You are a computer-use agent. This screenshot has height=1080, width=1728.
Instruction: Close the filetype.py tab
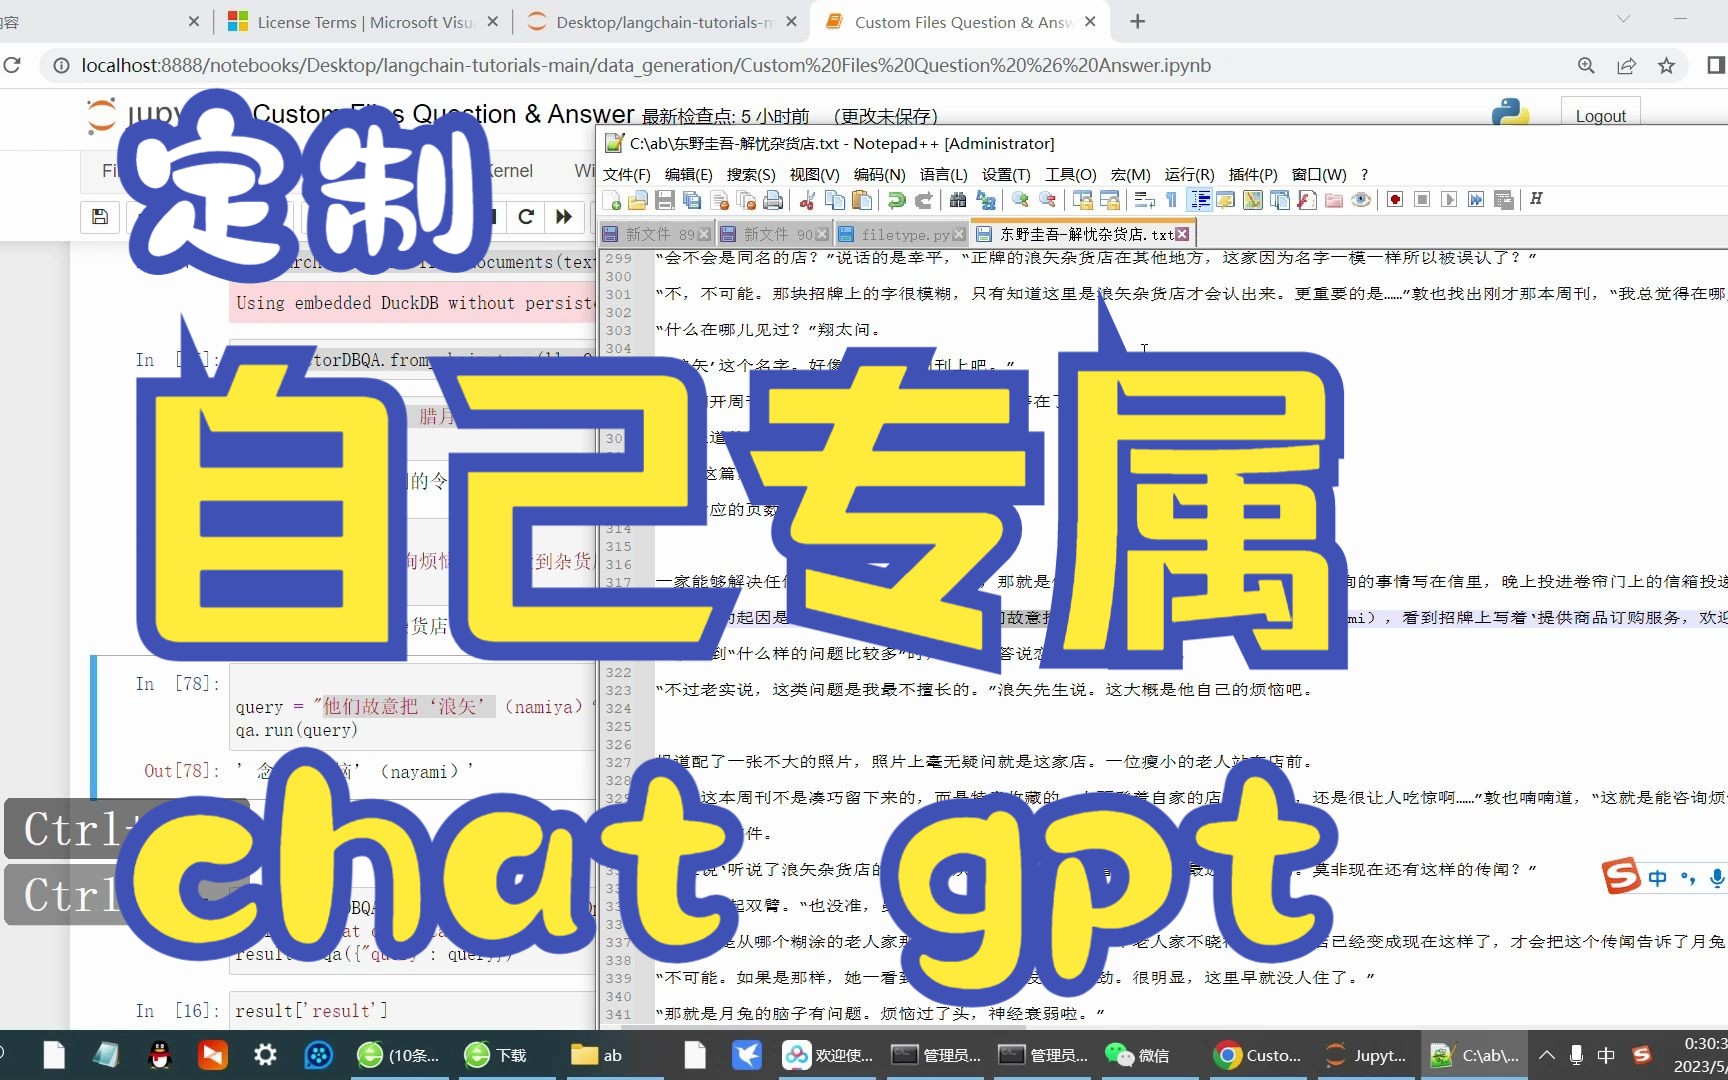[x=960, y=234]
